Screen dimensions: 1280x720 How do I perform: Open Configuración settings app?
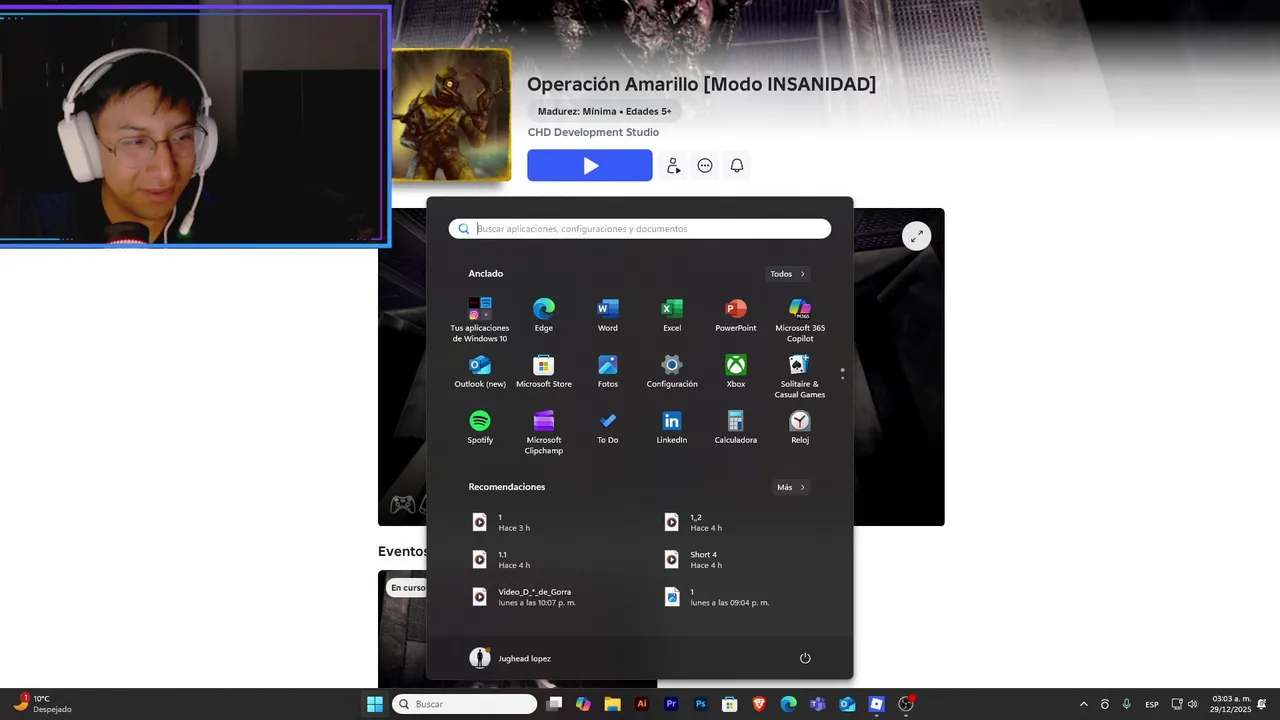click(x=671, y=371)
